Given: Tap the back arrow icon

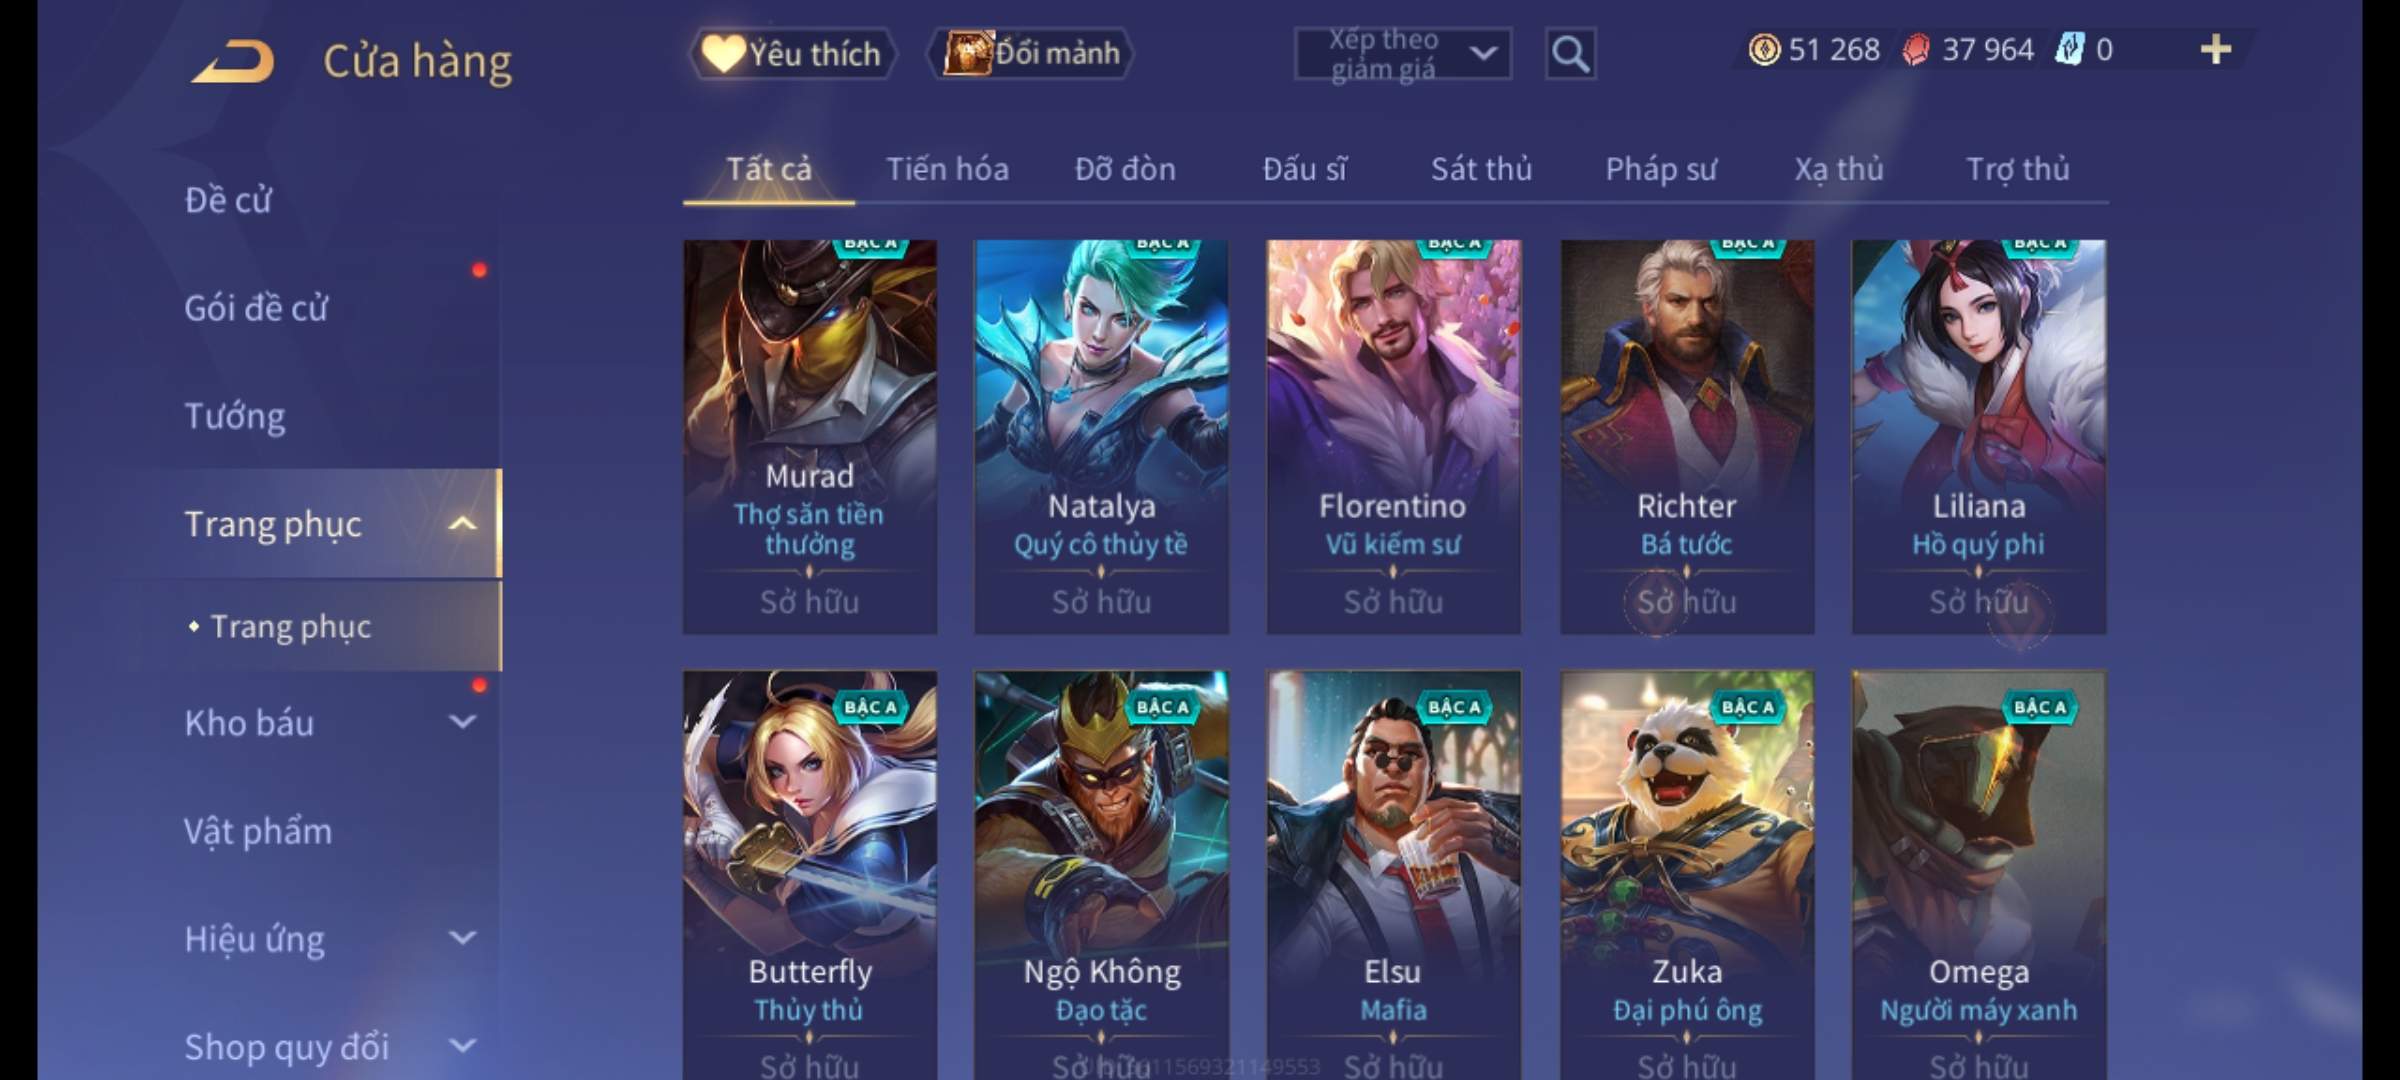Looking at the screenshot, I should click(x=233, y=61).
